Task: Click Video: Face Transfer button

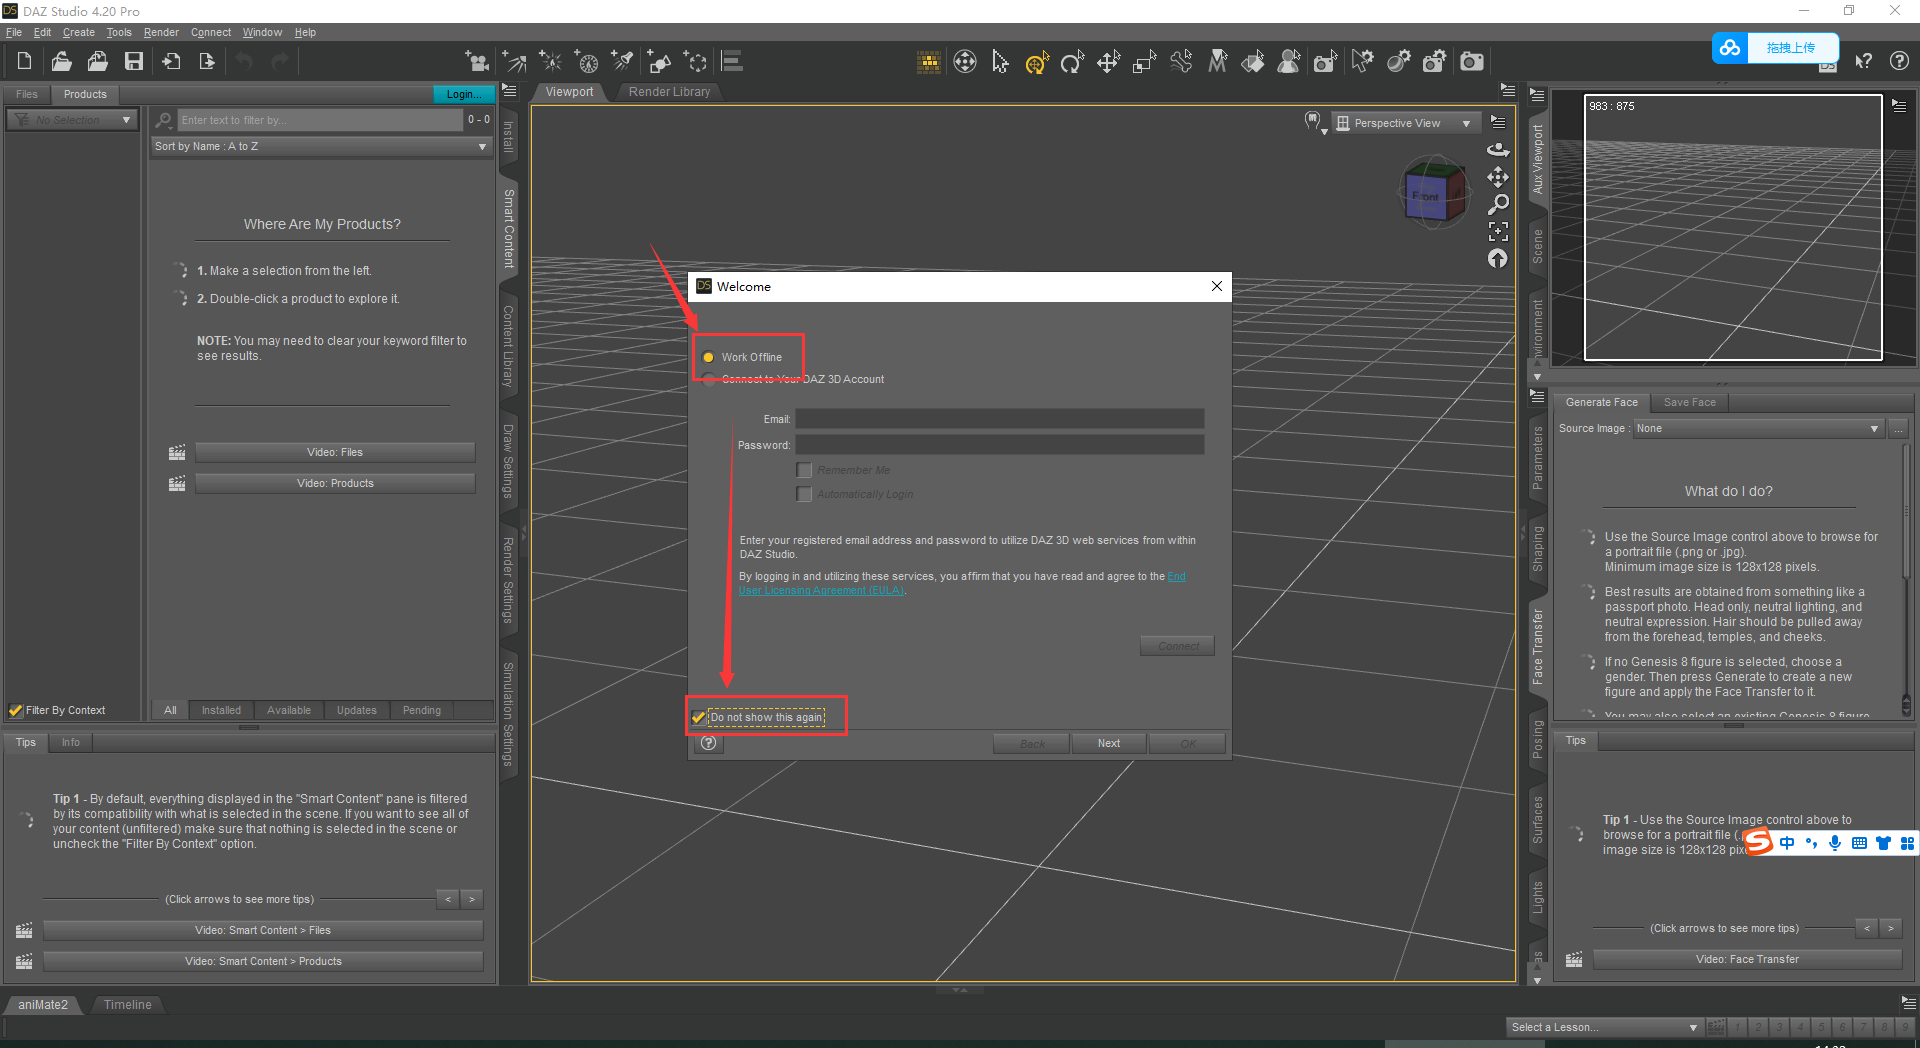Action: point(1746,959)
